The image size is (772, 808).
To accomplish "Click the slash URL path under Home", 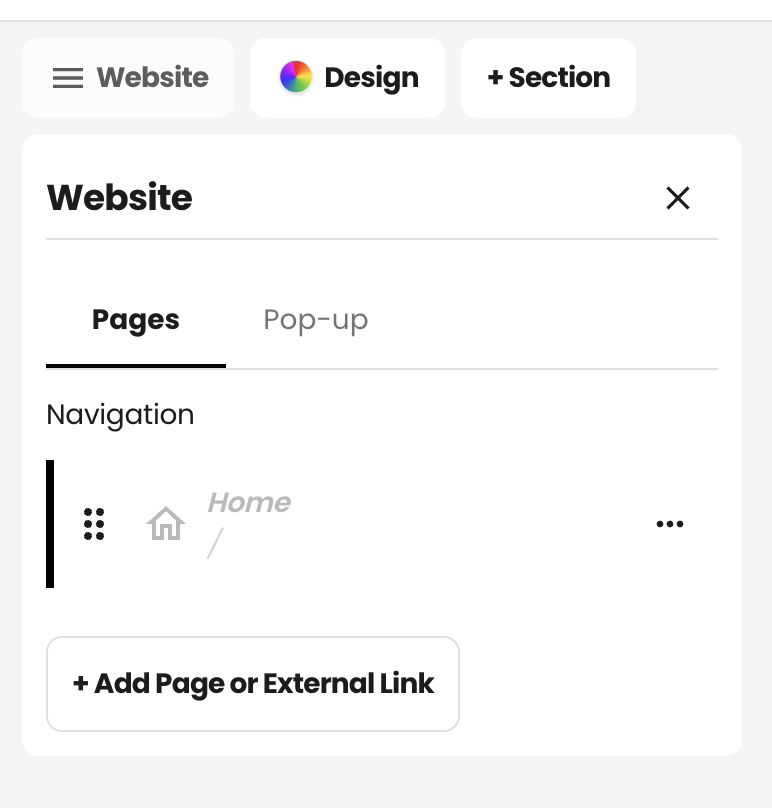I will [x=215, y=543].
